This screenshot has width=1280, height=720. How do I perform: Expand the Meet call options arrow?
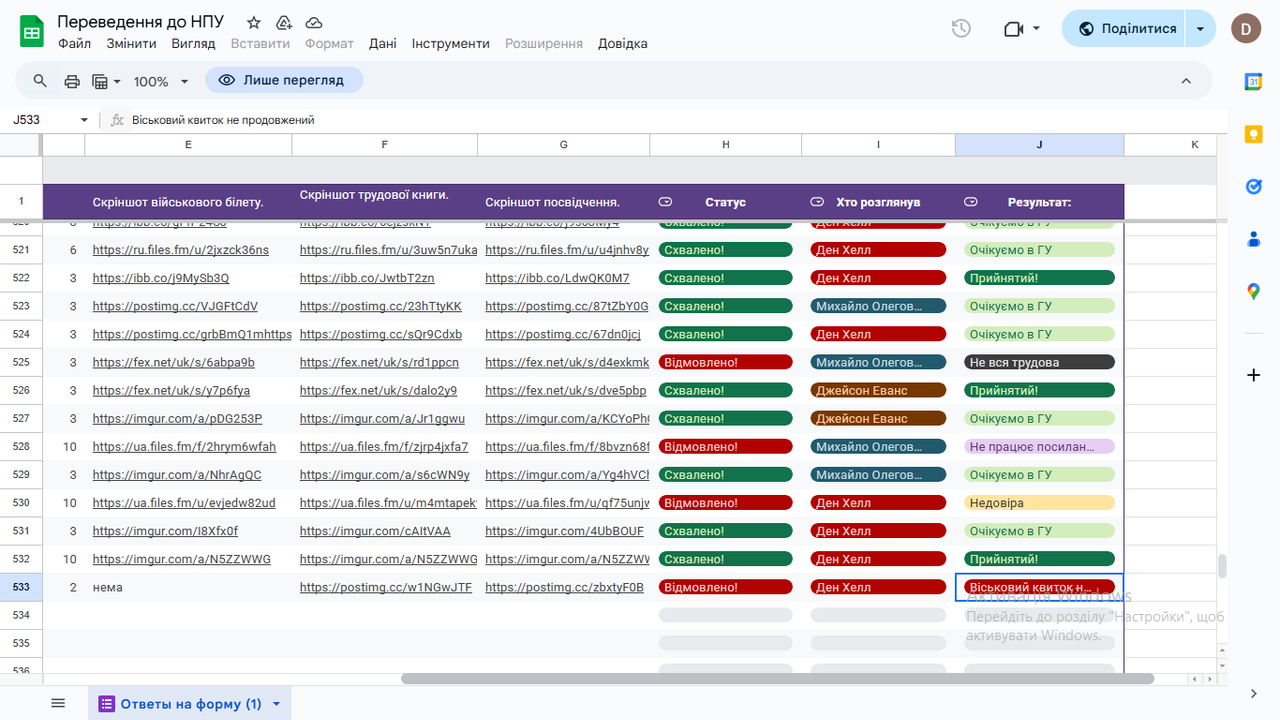(1036, 29)
